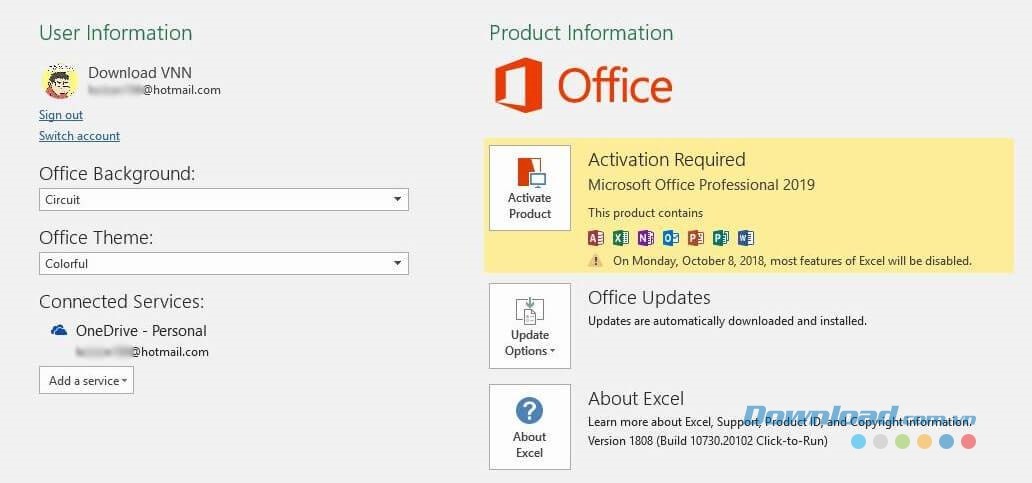Click the 'Version 1808' build text
This screenshot has width=1032, height=483.
coord(708,441)
